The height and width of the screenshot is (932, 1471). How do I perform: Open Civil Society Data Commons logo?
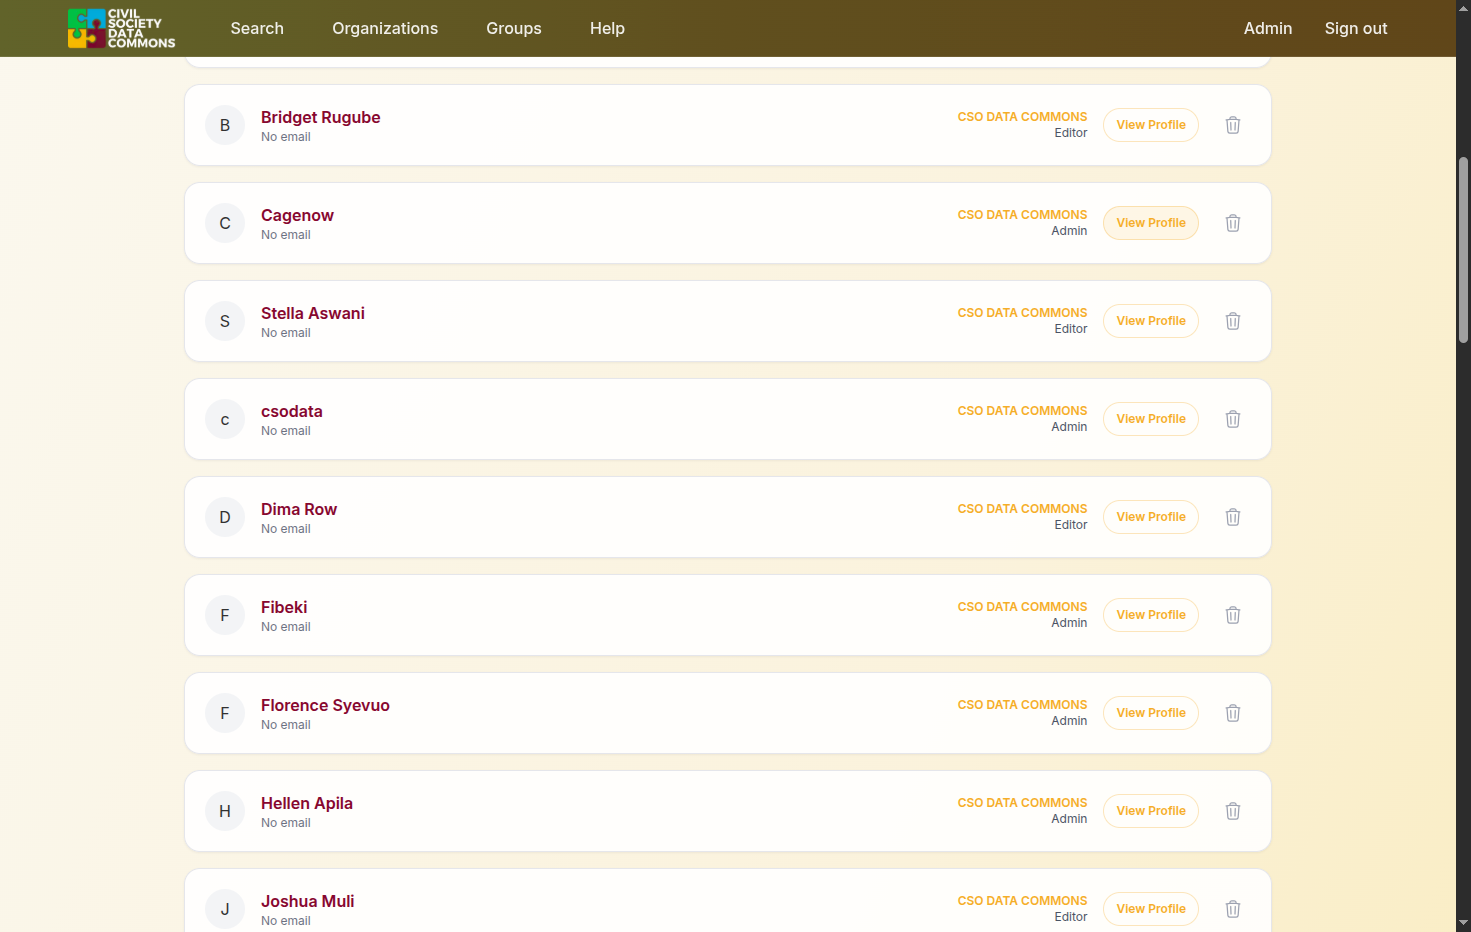(x=121, y=28)
